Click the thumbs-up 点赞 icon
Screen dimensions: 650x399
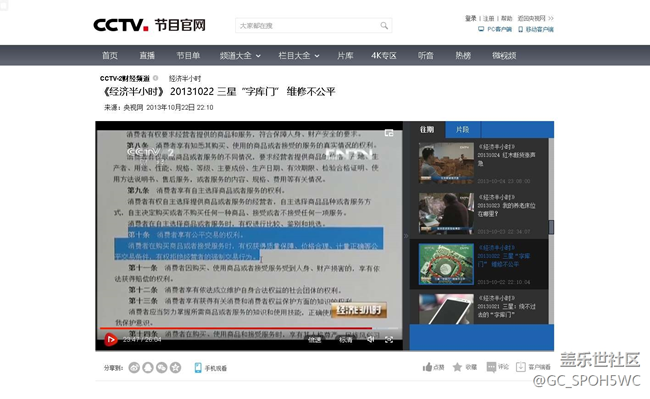pyautogui.click(x=427, y=367)
